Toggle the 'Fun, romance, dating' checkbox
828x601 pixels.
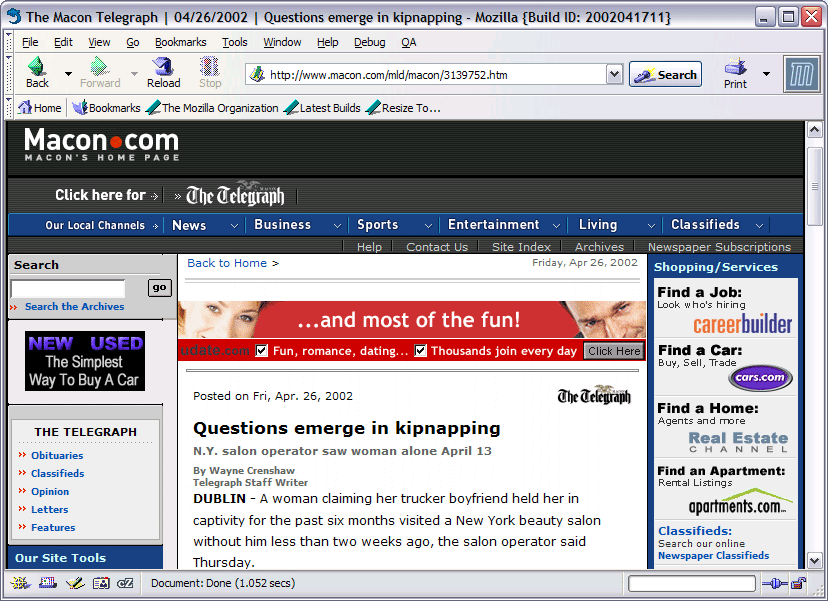click(261, 351)
